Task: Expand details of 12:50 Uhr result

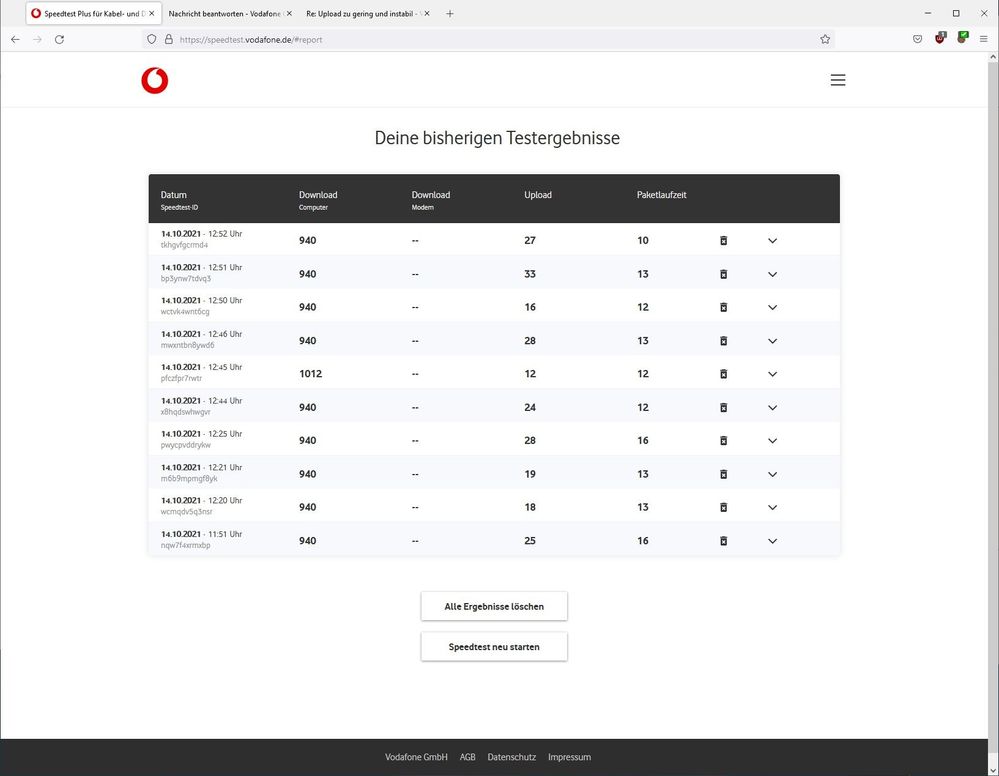Action: (772, 307)
